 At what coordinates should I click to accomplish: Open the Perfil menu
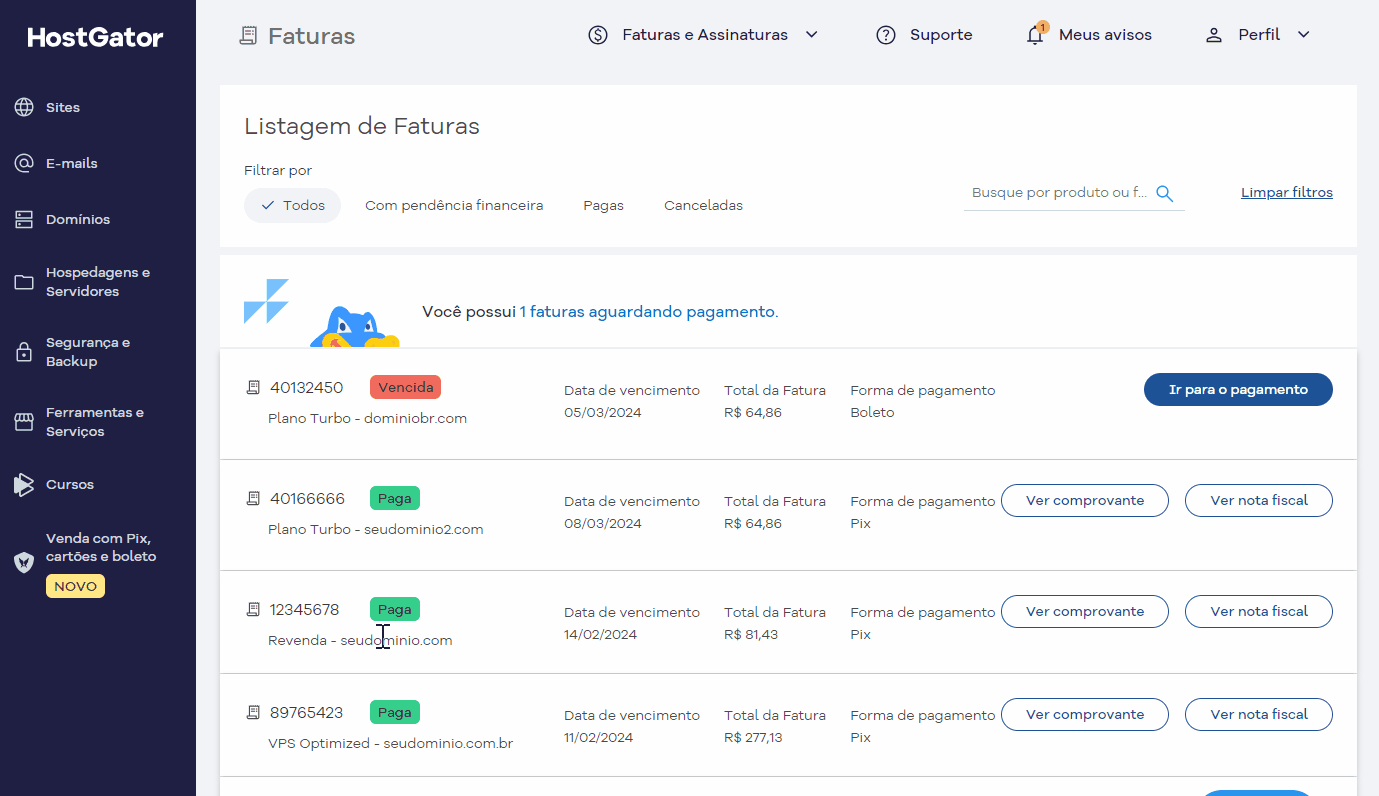point(1259,35)
